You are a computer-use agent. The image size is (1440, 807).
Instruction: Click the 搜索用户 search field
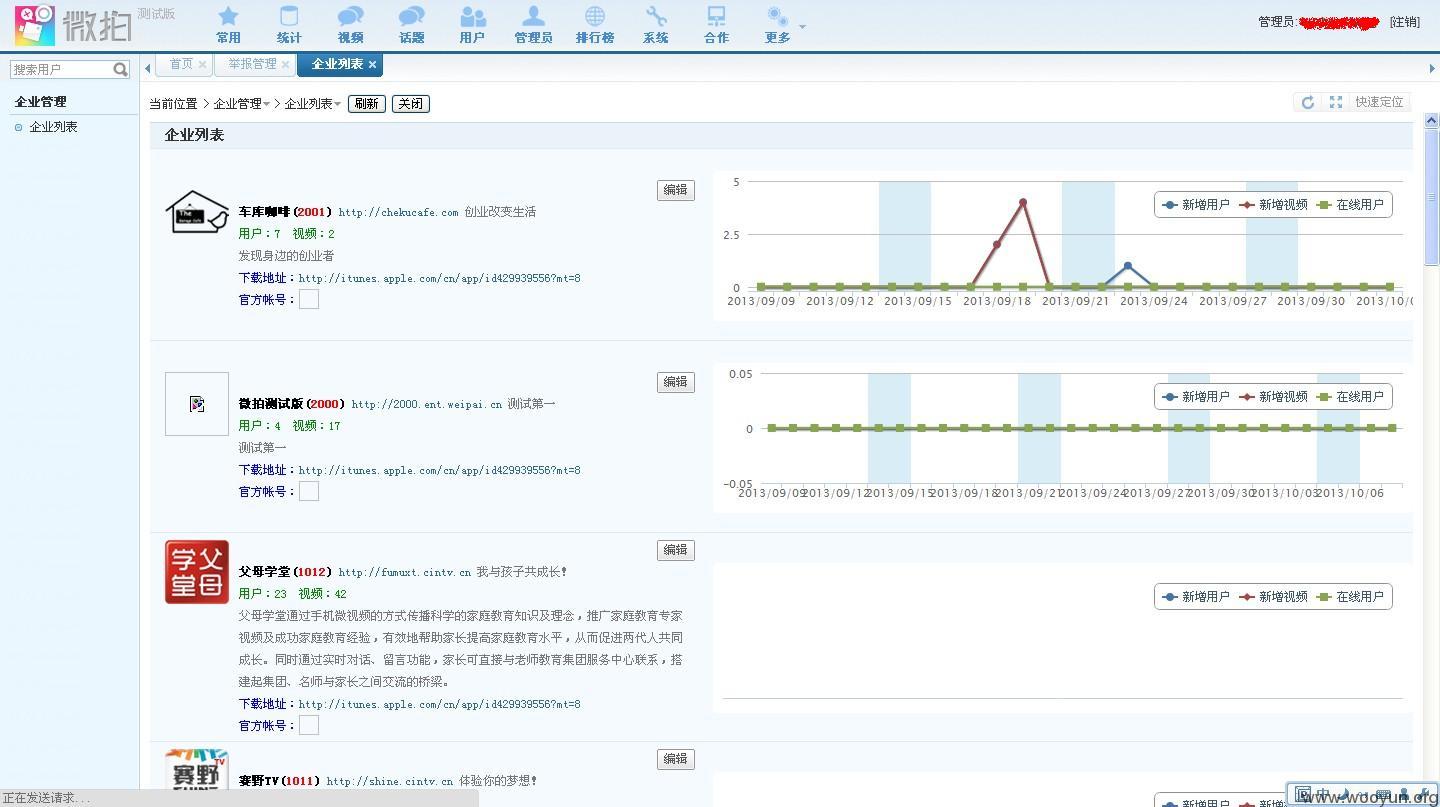pyautogui.click(x=62, y=69)
